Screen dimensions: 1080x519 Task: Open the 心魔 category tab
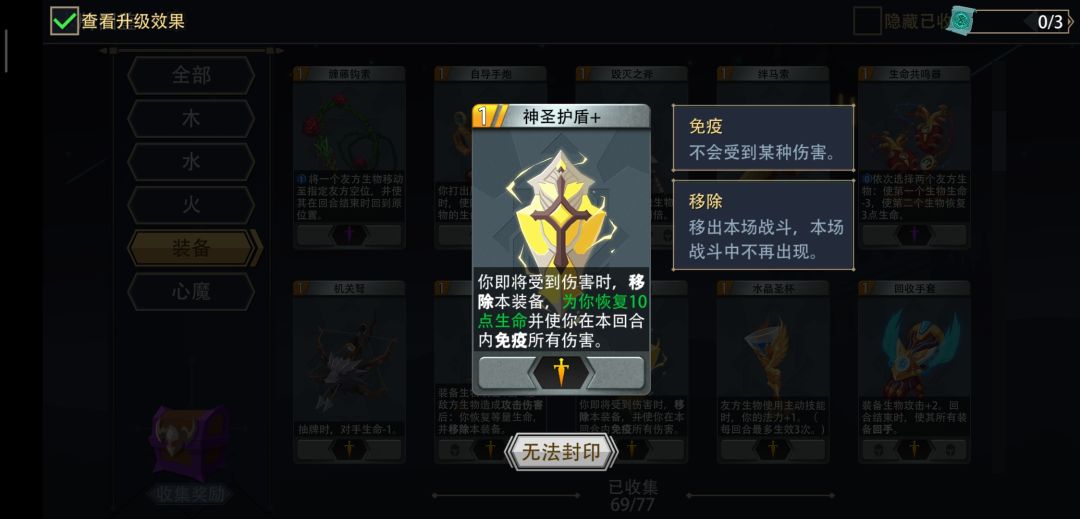pos(191,291)
